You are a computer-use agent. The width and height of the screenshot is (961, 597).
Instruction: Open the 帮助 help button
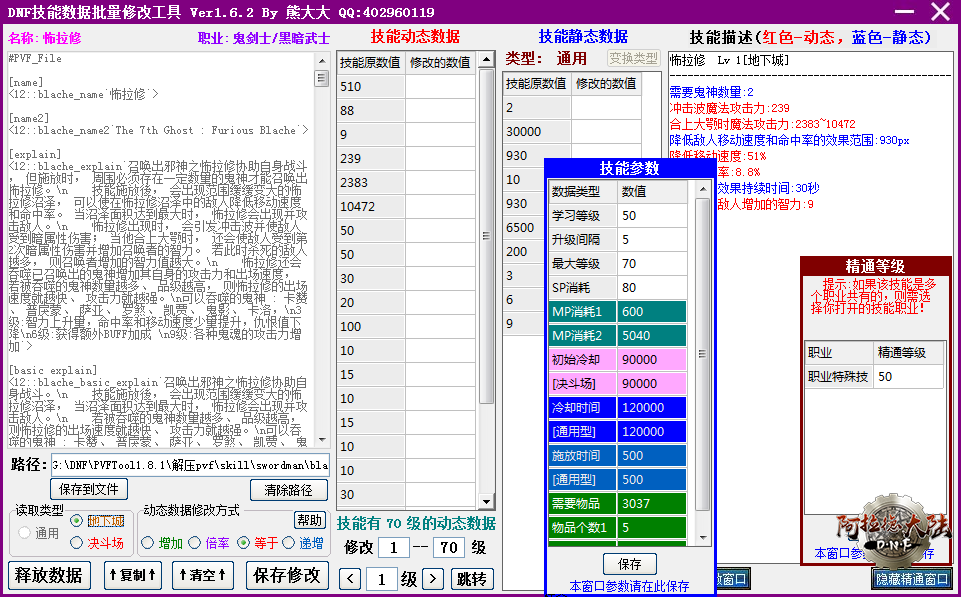point(309,520)
